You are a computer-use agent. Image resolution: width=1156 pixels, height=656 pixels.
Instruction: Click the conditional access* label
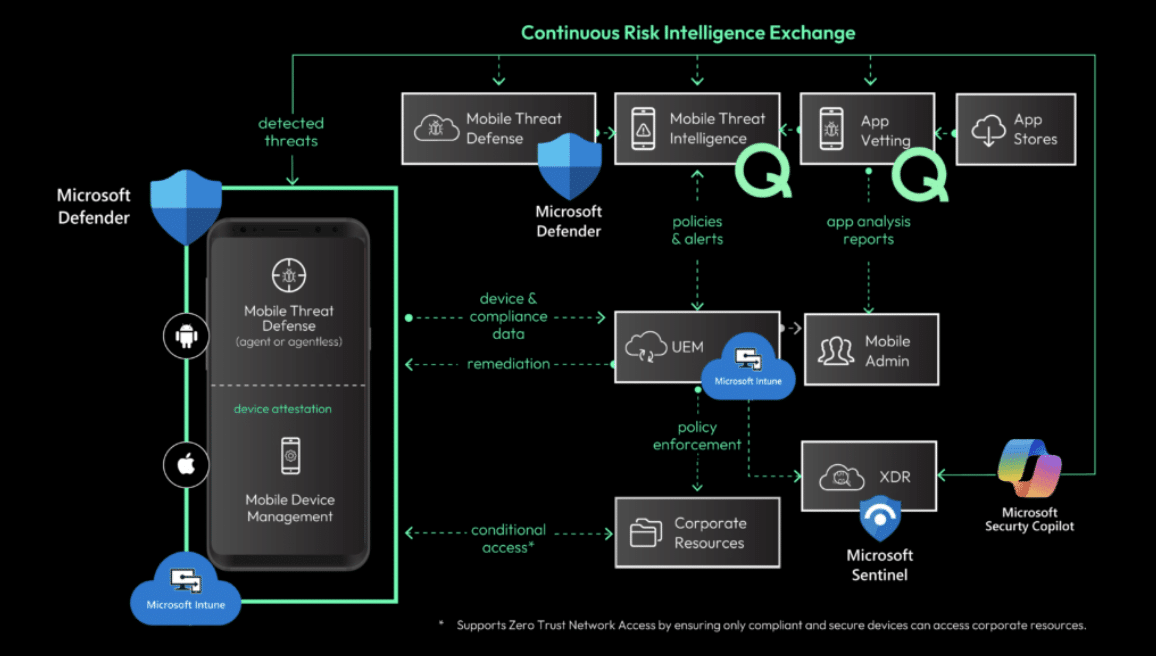tap(509, 539)
